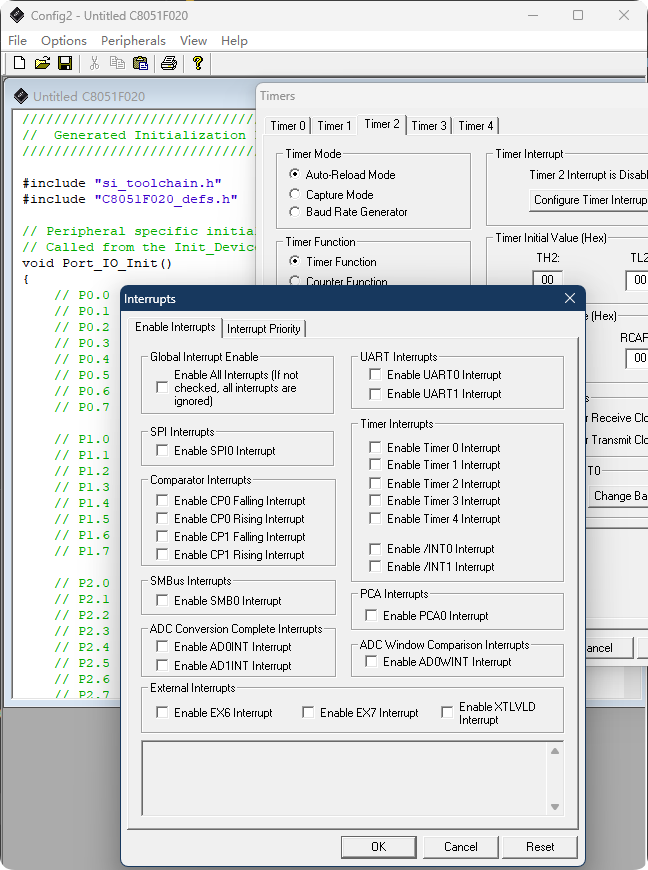Click the Save floppy disk icon
The width and height of the screenshot is (648, 870).
pyautogui.click(x=65, y=63)
